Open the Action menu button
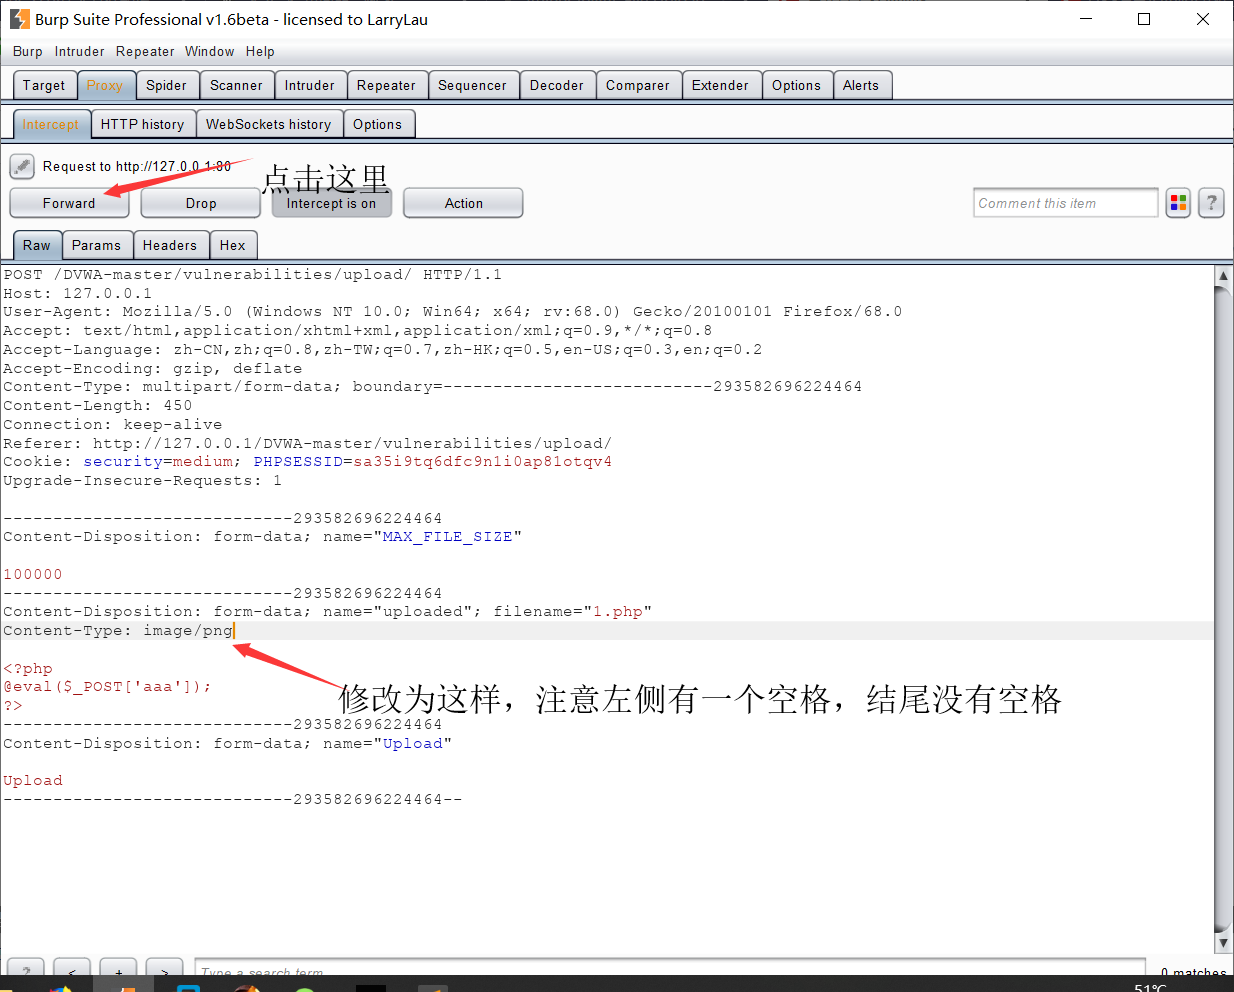 coord(463,203)
